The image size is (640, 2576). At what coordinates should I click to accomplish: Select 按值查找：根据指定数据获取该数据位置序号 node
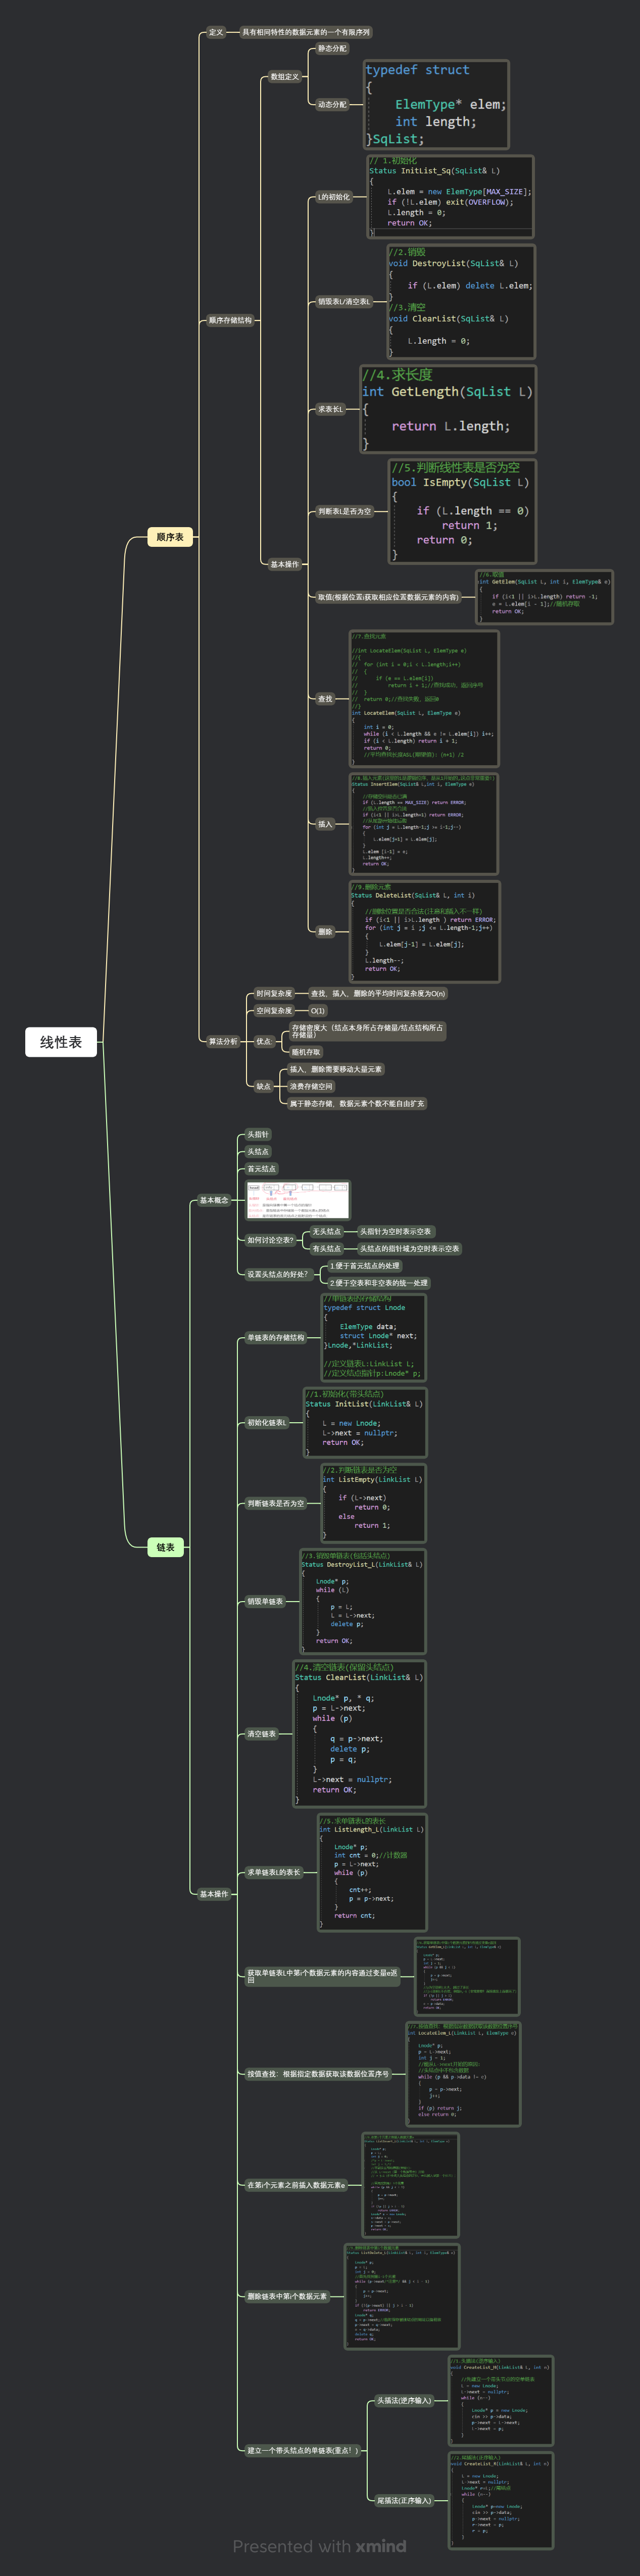[x=319, y=2074]
